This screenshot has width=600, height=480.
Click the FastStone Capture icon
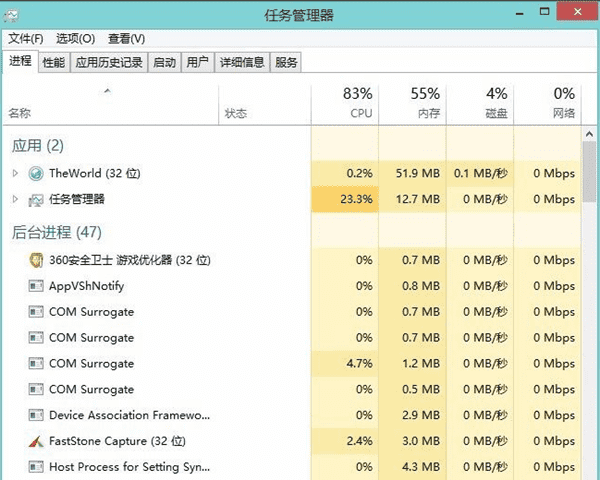tap(36, 441)
